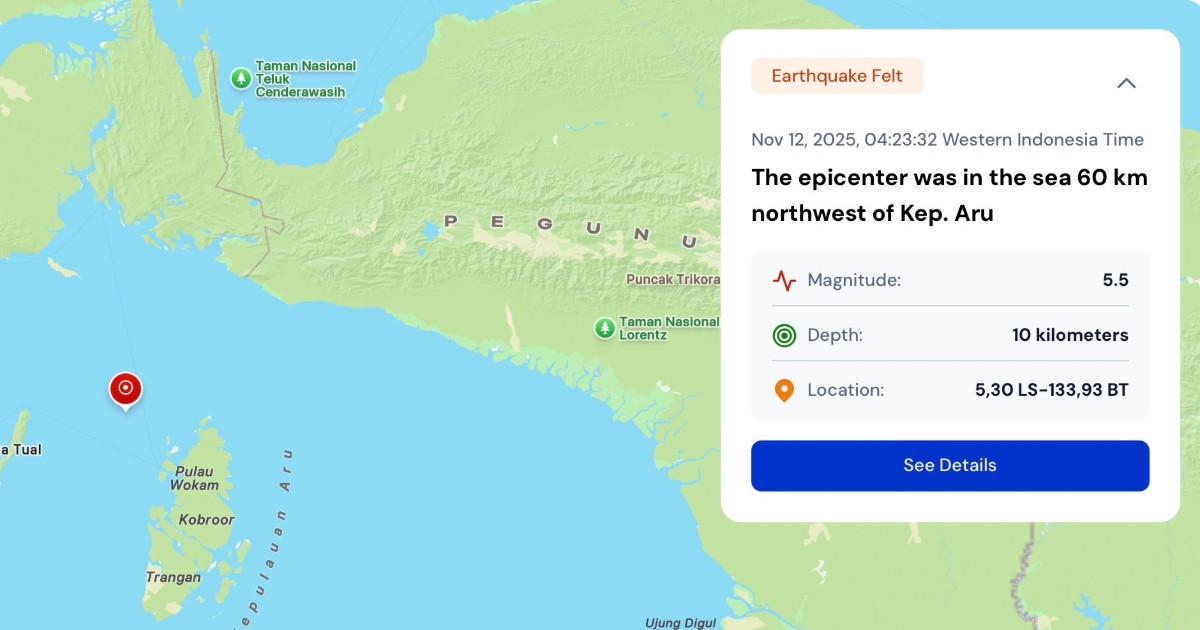Click the green Depth concentric-circles icon
This screenshot has height=630, width=1200.
point(784,335)
